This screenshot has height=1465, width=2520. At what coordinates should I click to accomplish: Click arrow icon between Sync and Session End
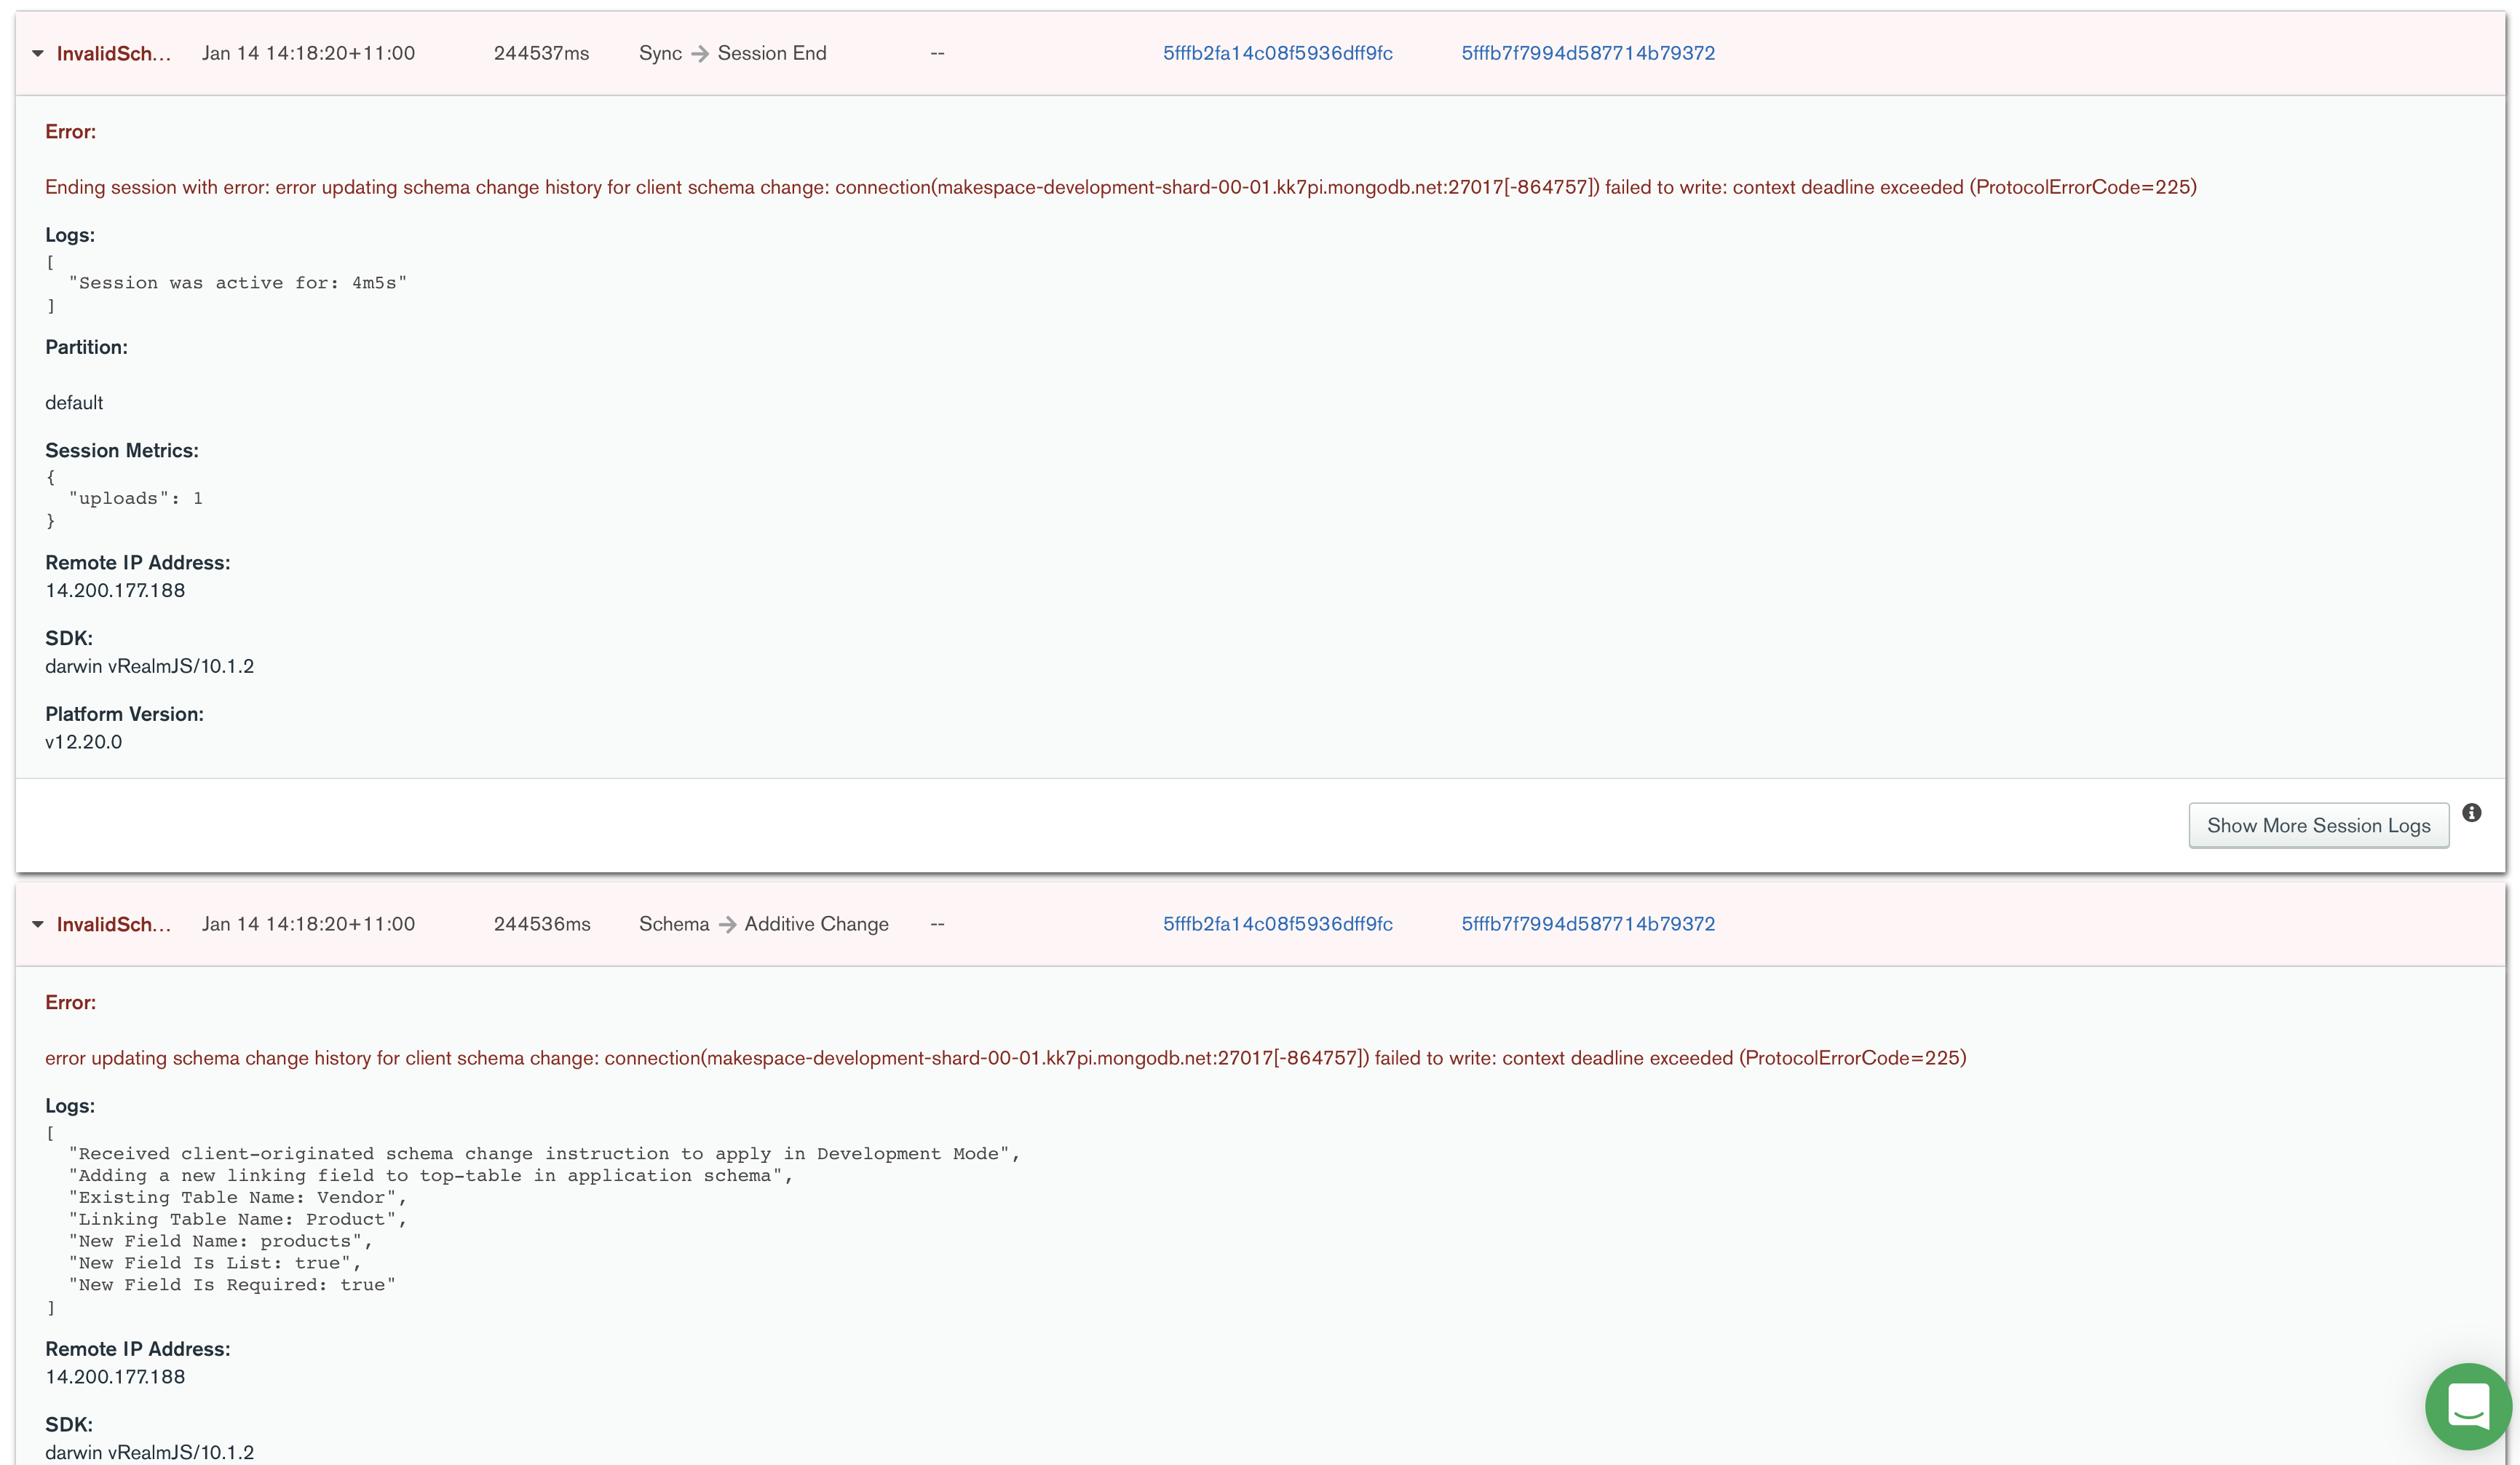point(700,54)
